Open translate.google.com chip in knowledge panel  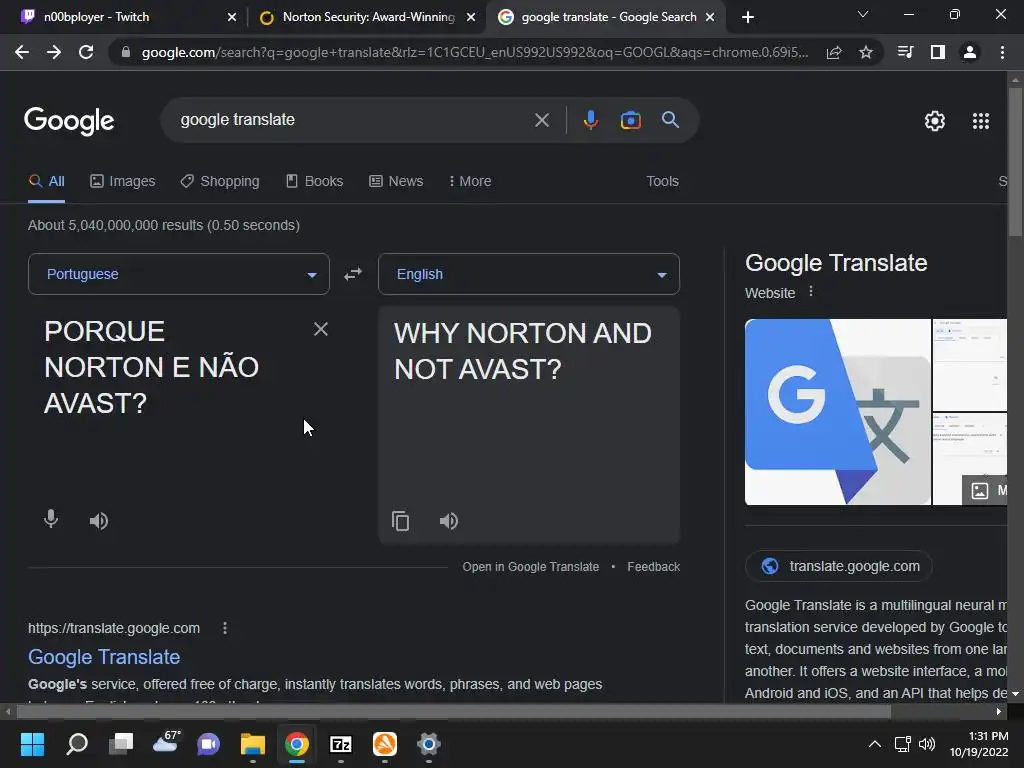click(839, 566)
